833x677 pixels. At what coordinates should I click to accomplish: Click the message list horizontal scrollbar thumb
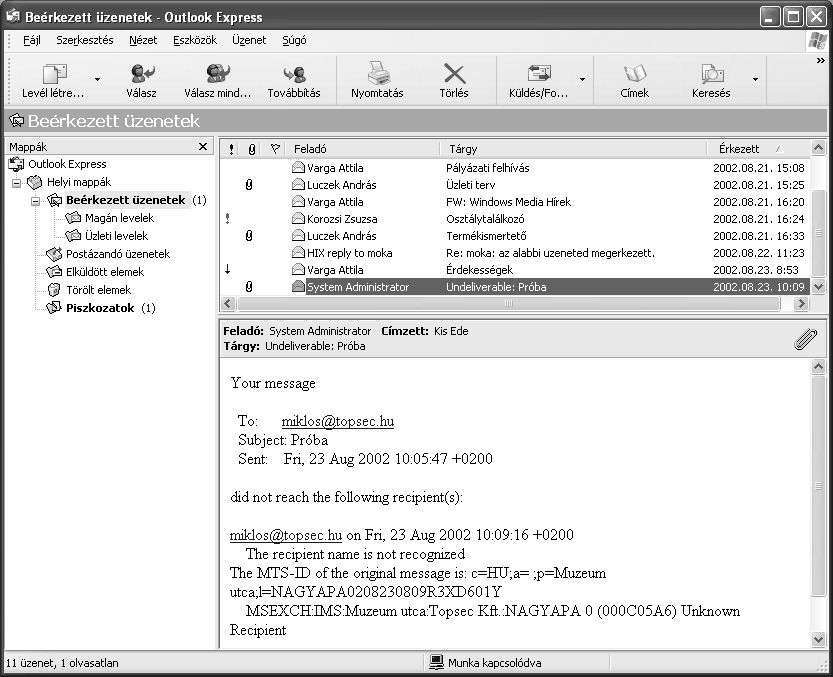pos(509,304)
